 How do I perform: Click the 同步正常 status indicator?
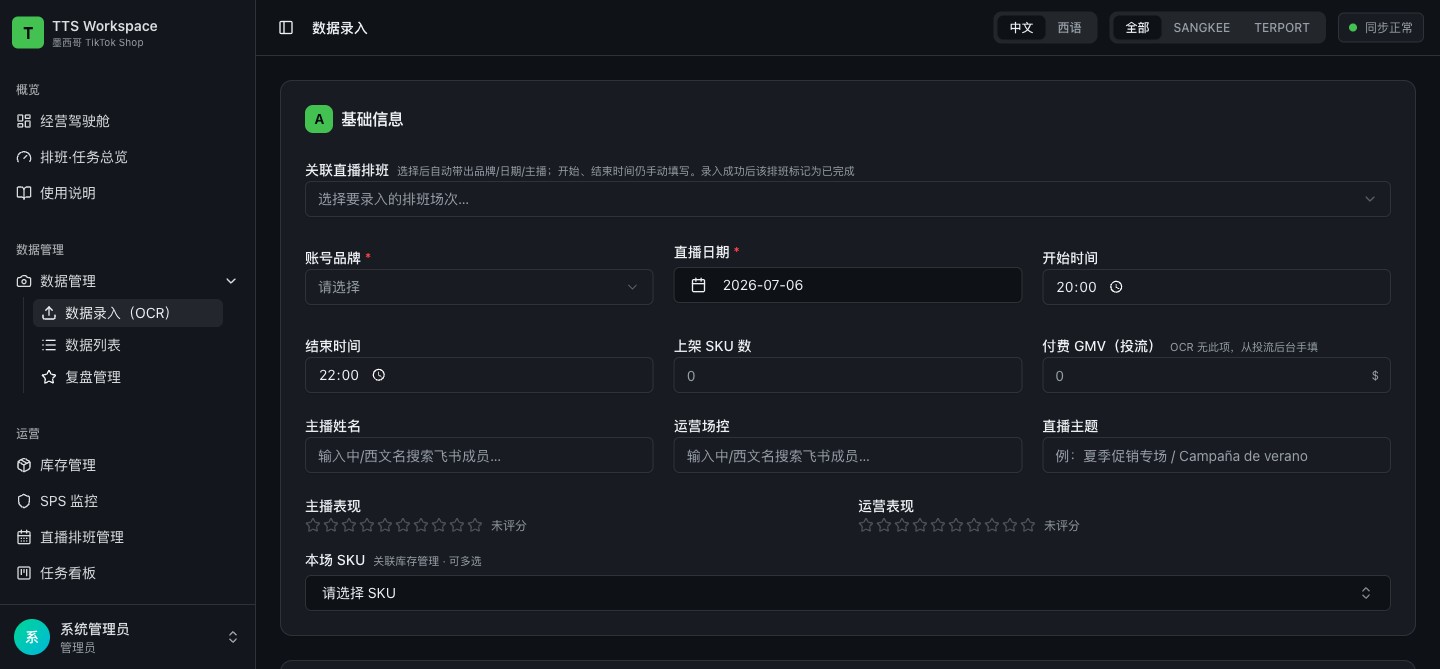pyautogui.click(x=1381, y=28)
